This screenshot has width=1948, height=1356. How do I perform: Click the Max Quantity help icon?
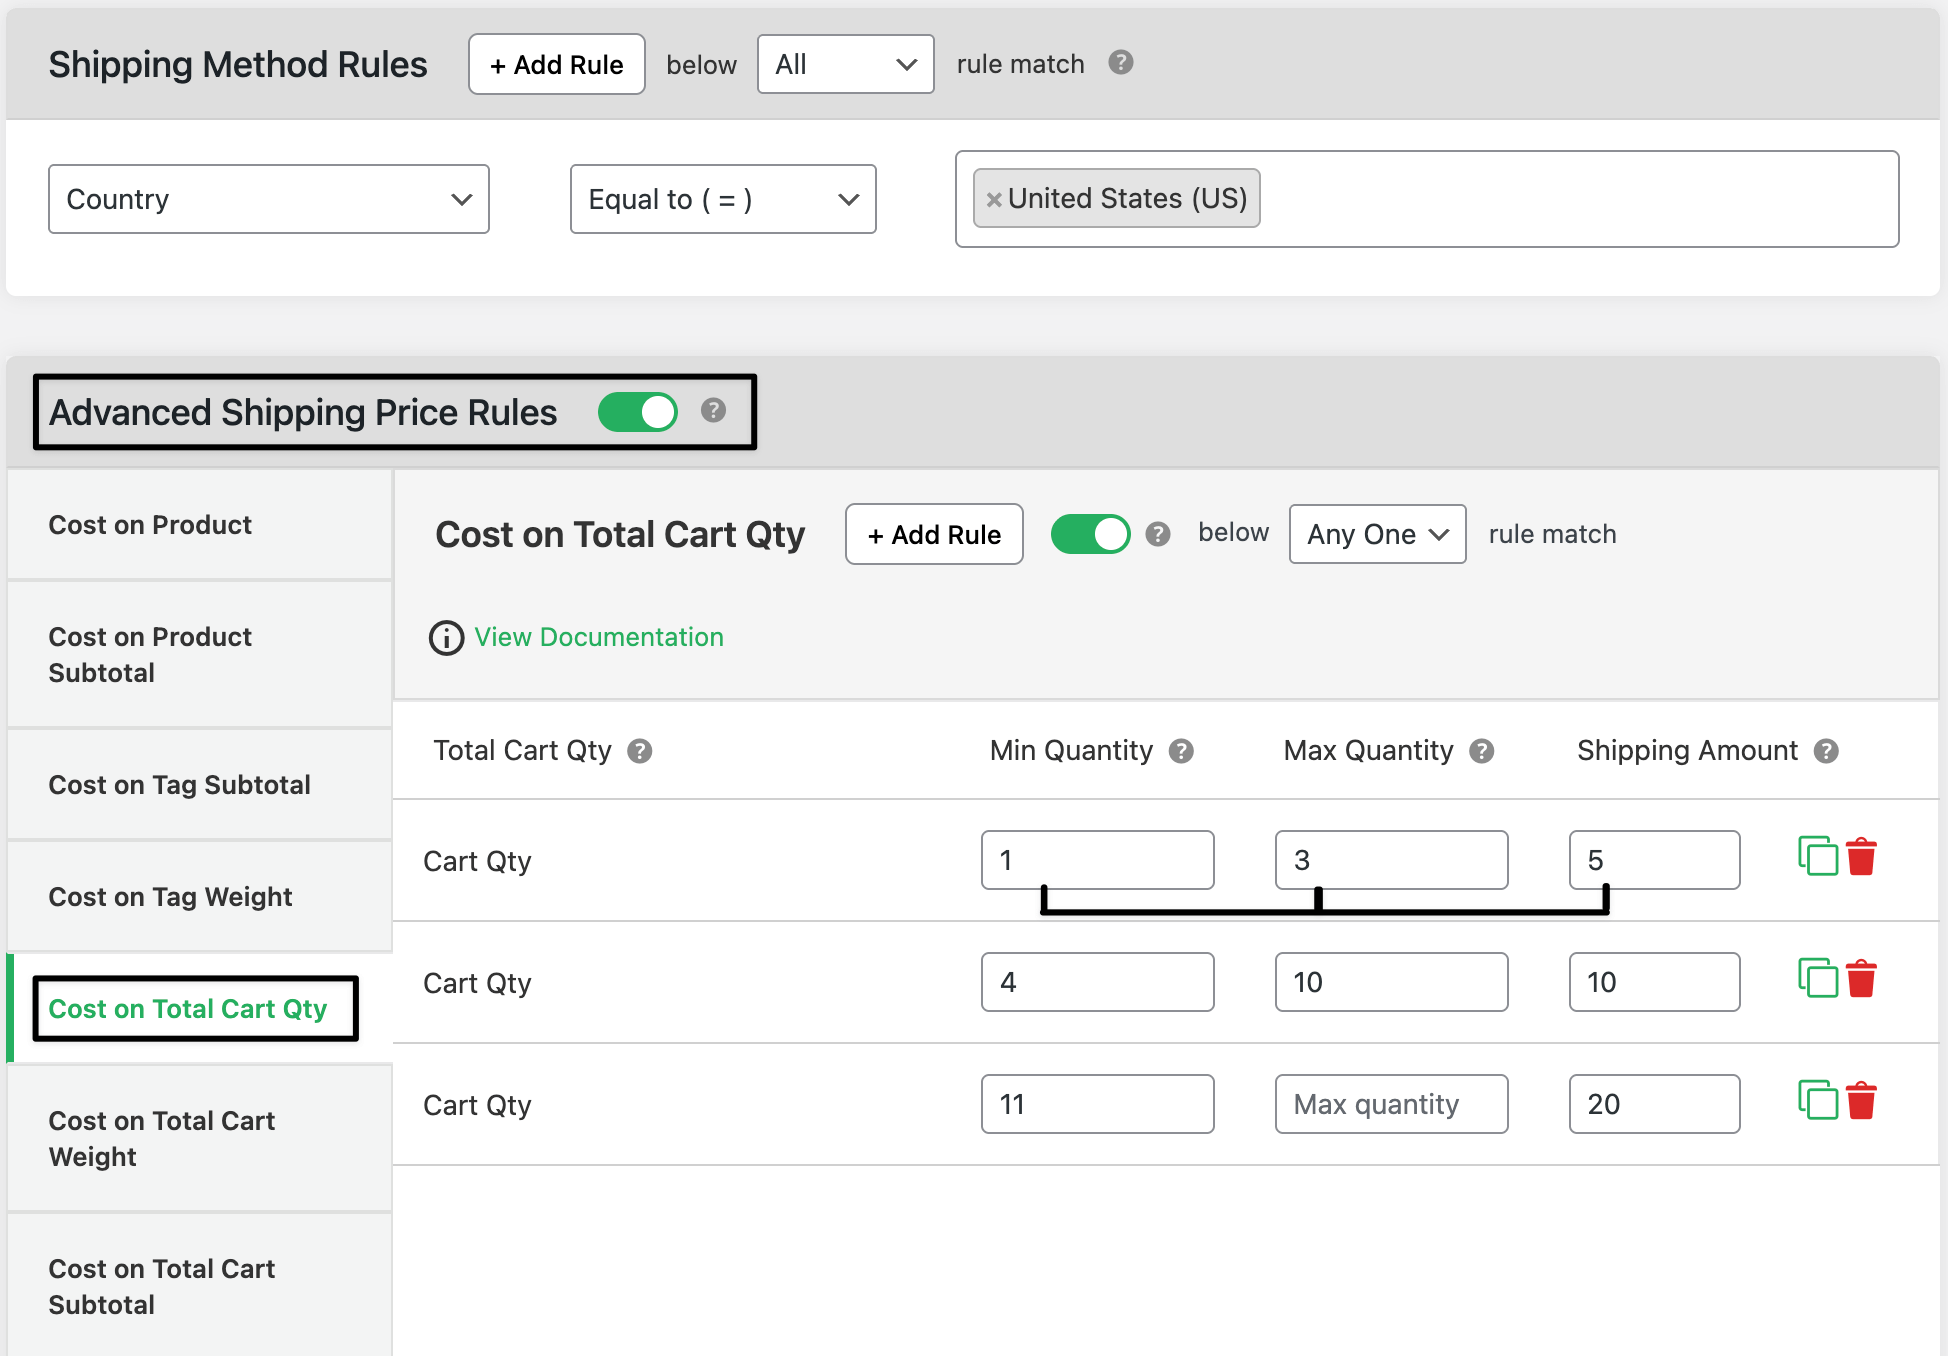1481,751
